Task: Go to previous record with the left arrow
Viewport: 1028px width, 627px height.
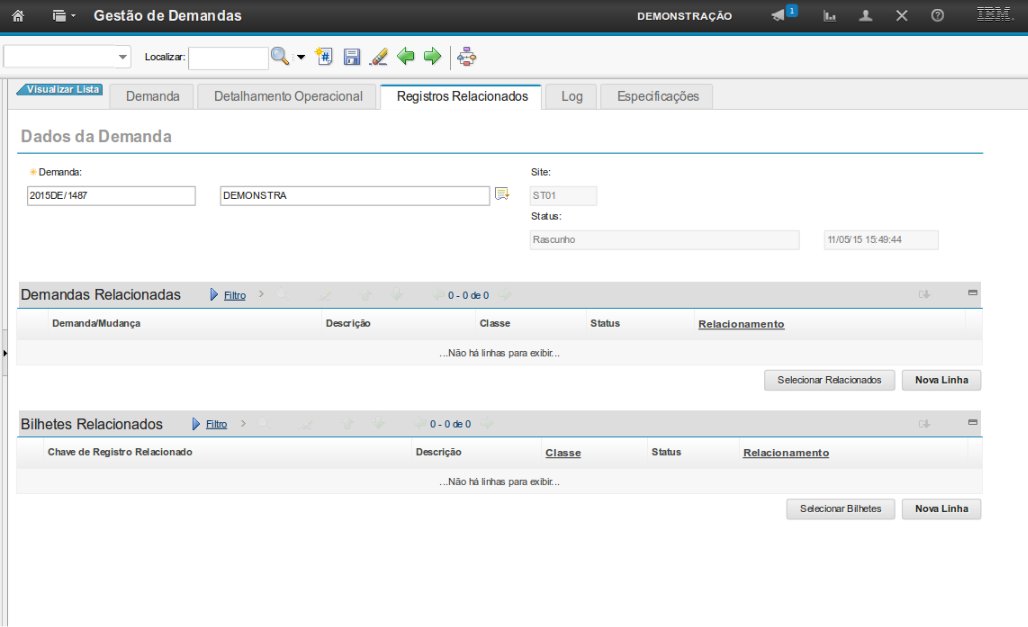Action: pyautogui.click(x=406, y=57)
